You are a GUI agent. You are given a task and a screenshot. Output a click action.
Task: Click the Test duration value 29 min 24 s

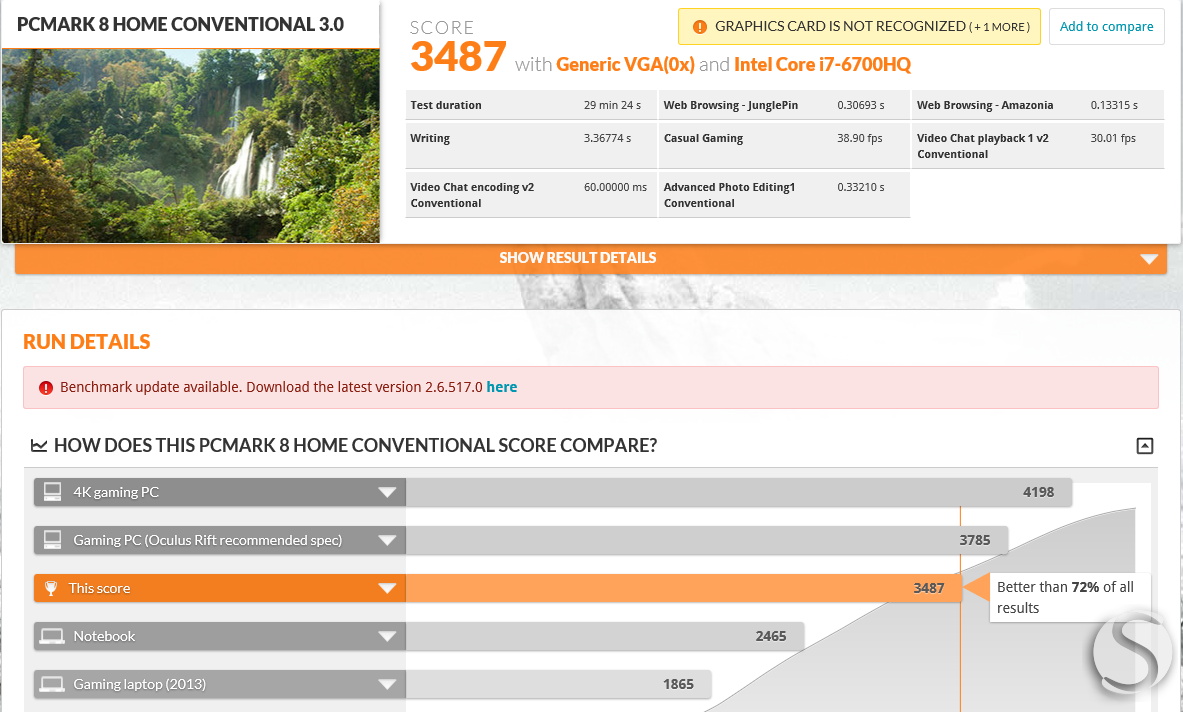coord(612,106)
